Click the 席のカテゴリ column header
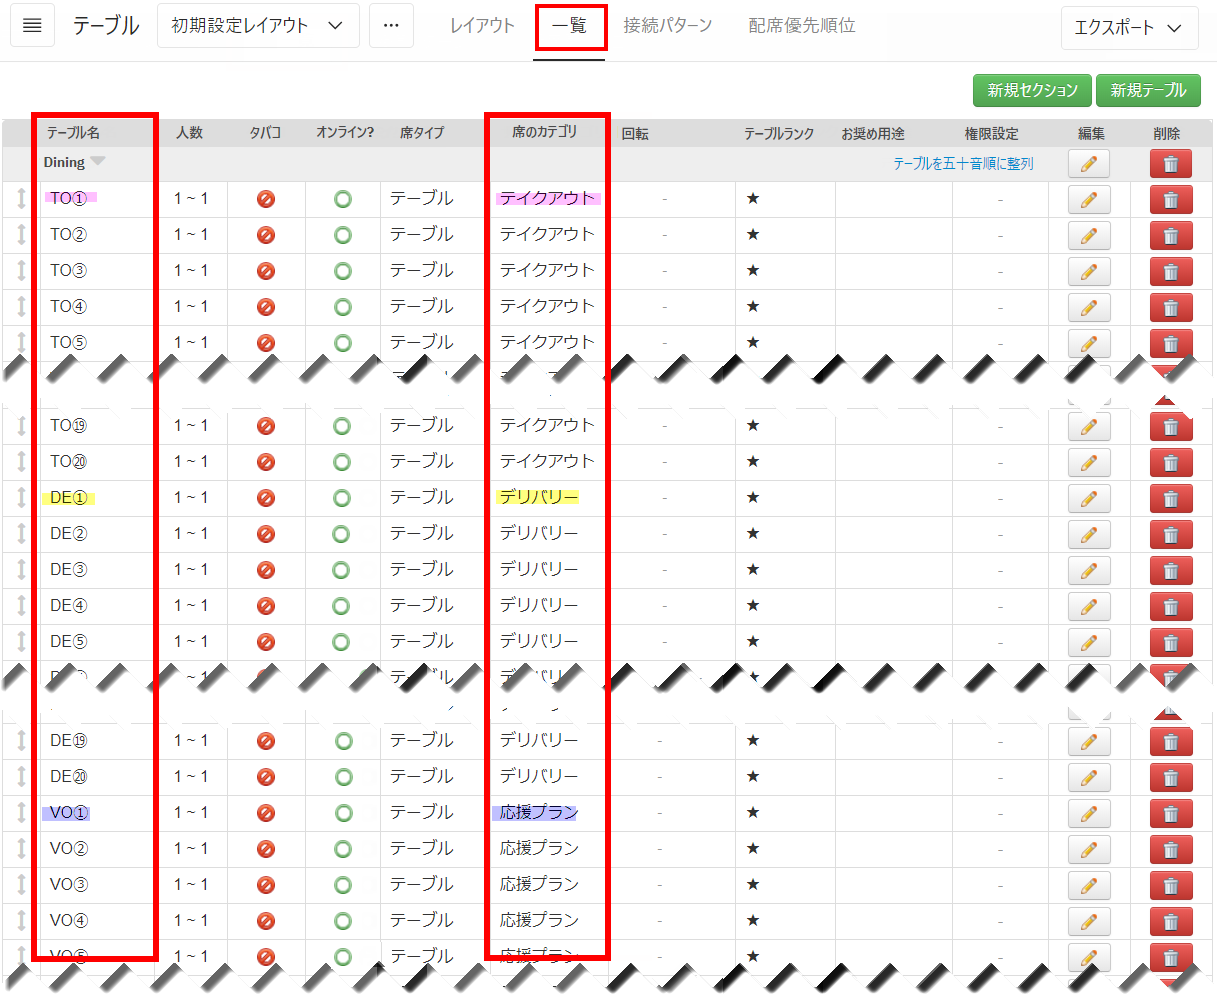The height and width of the screenshot is (994, 1217). 545,132
